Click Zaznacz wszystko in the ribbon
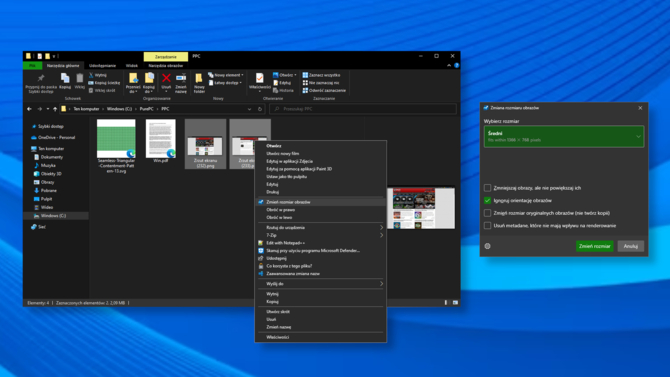670x377 pixels. (321, 75)
